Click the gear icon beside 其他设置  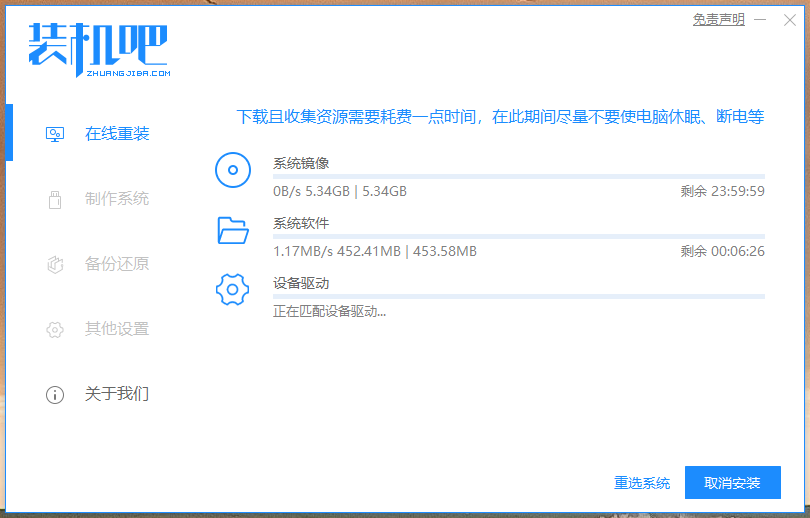pos(56,330)
